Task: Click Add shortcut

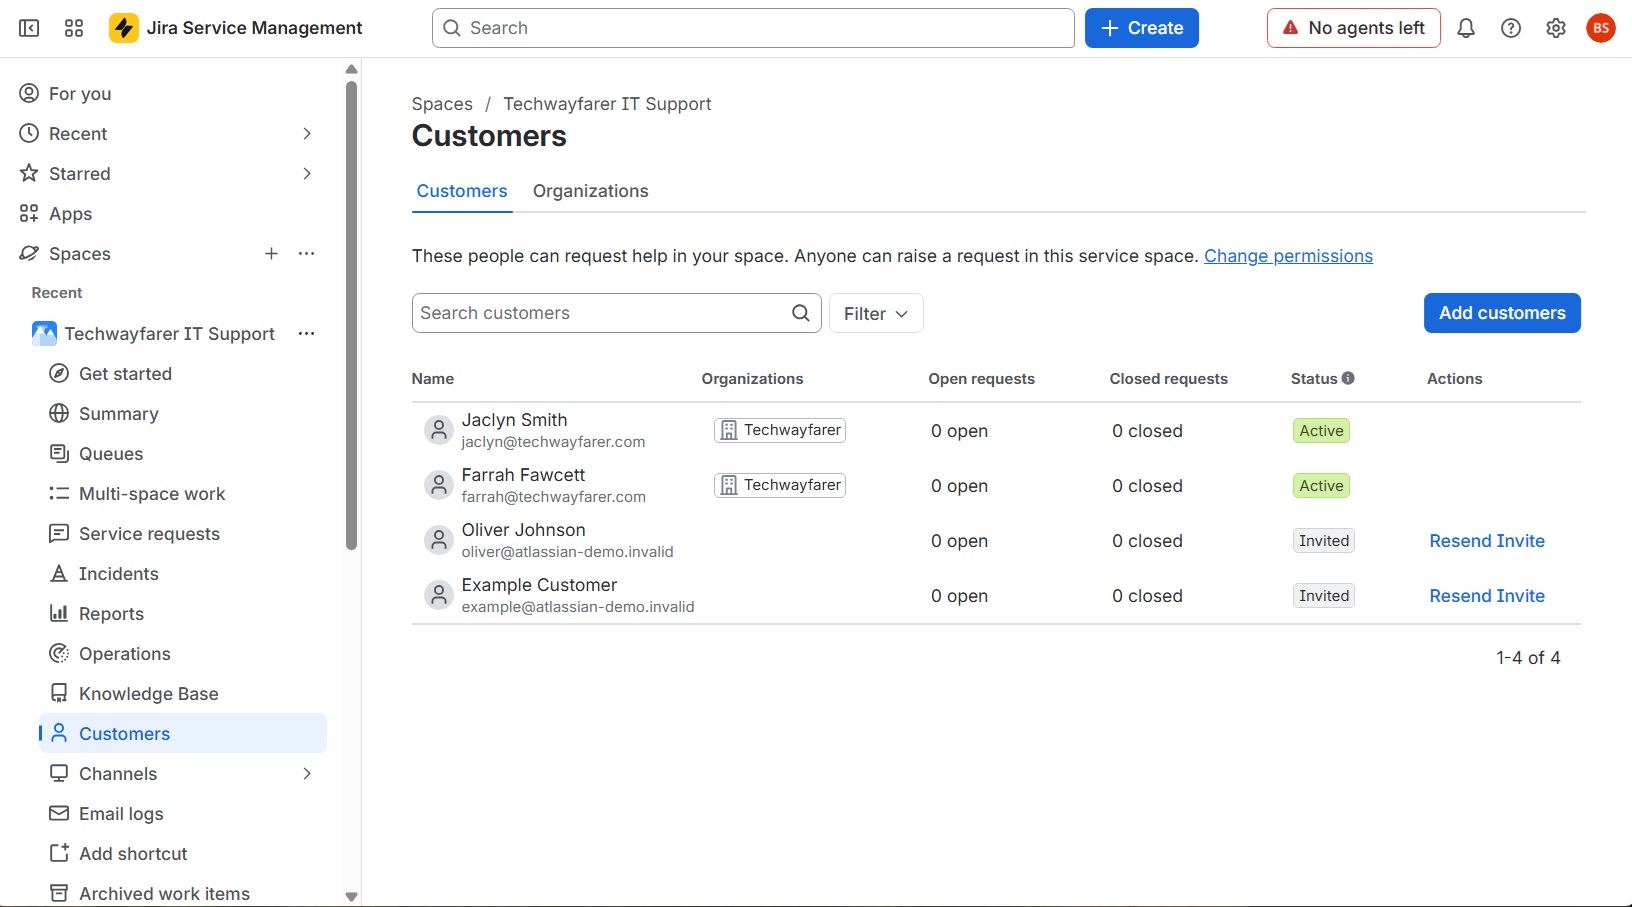Action: pos(183,854)
